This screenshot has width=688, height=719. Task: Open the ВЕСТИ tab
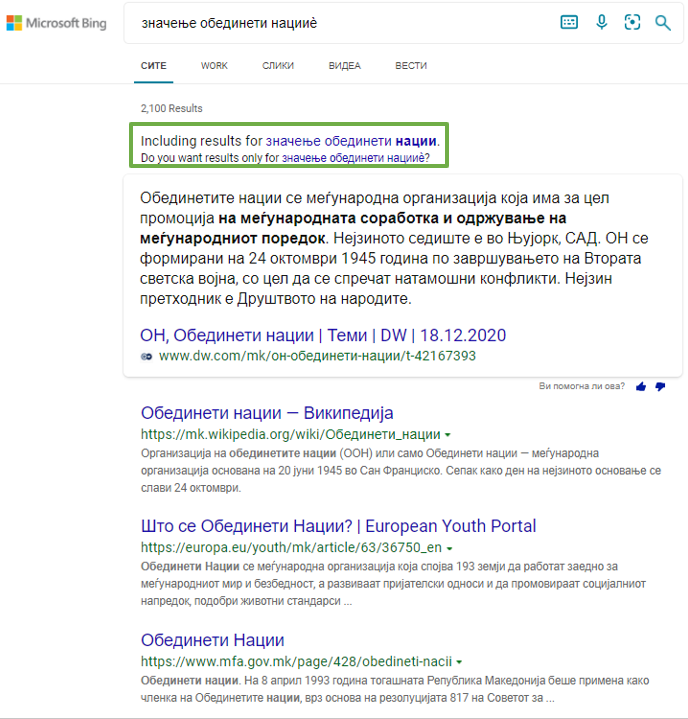(411, 66)
